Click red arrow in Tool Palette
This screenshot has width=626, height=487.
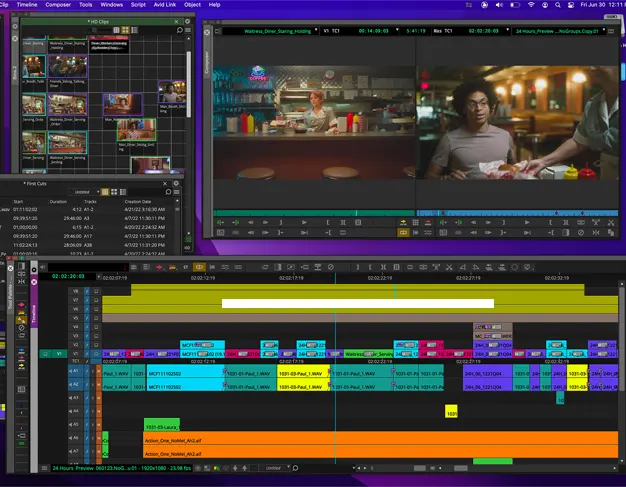point(22,305)
